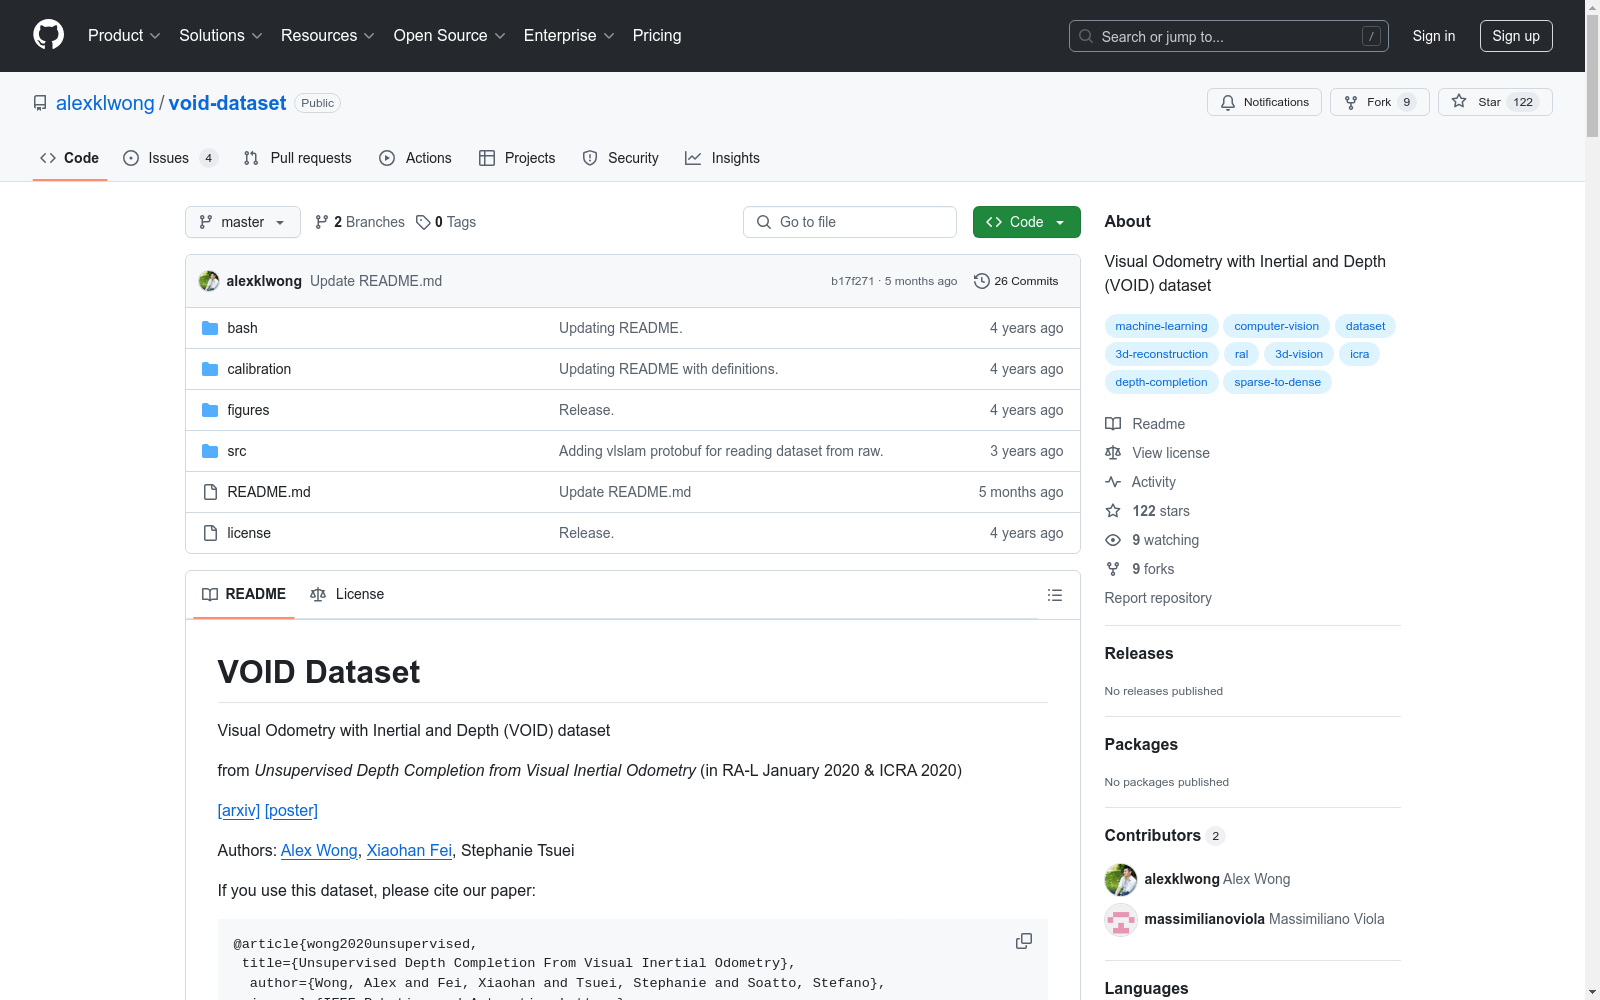Select the License tab above the README
Viewport: 1600px width, 1000px height.
point(347,594)
